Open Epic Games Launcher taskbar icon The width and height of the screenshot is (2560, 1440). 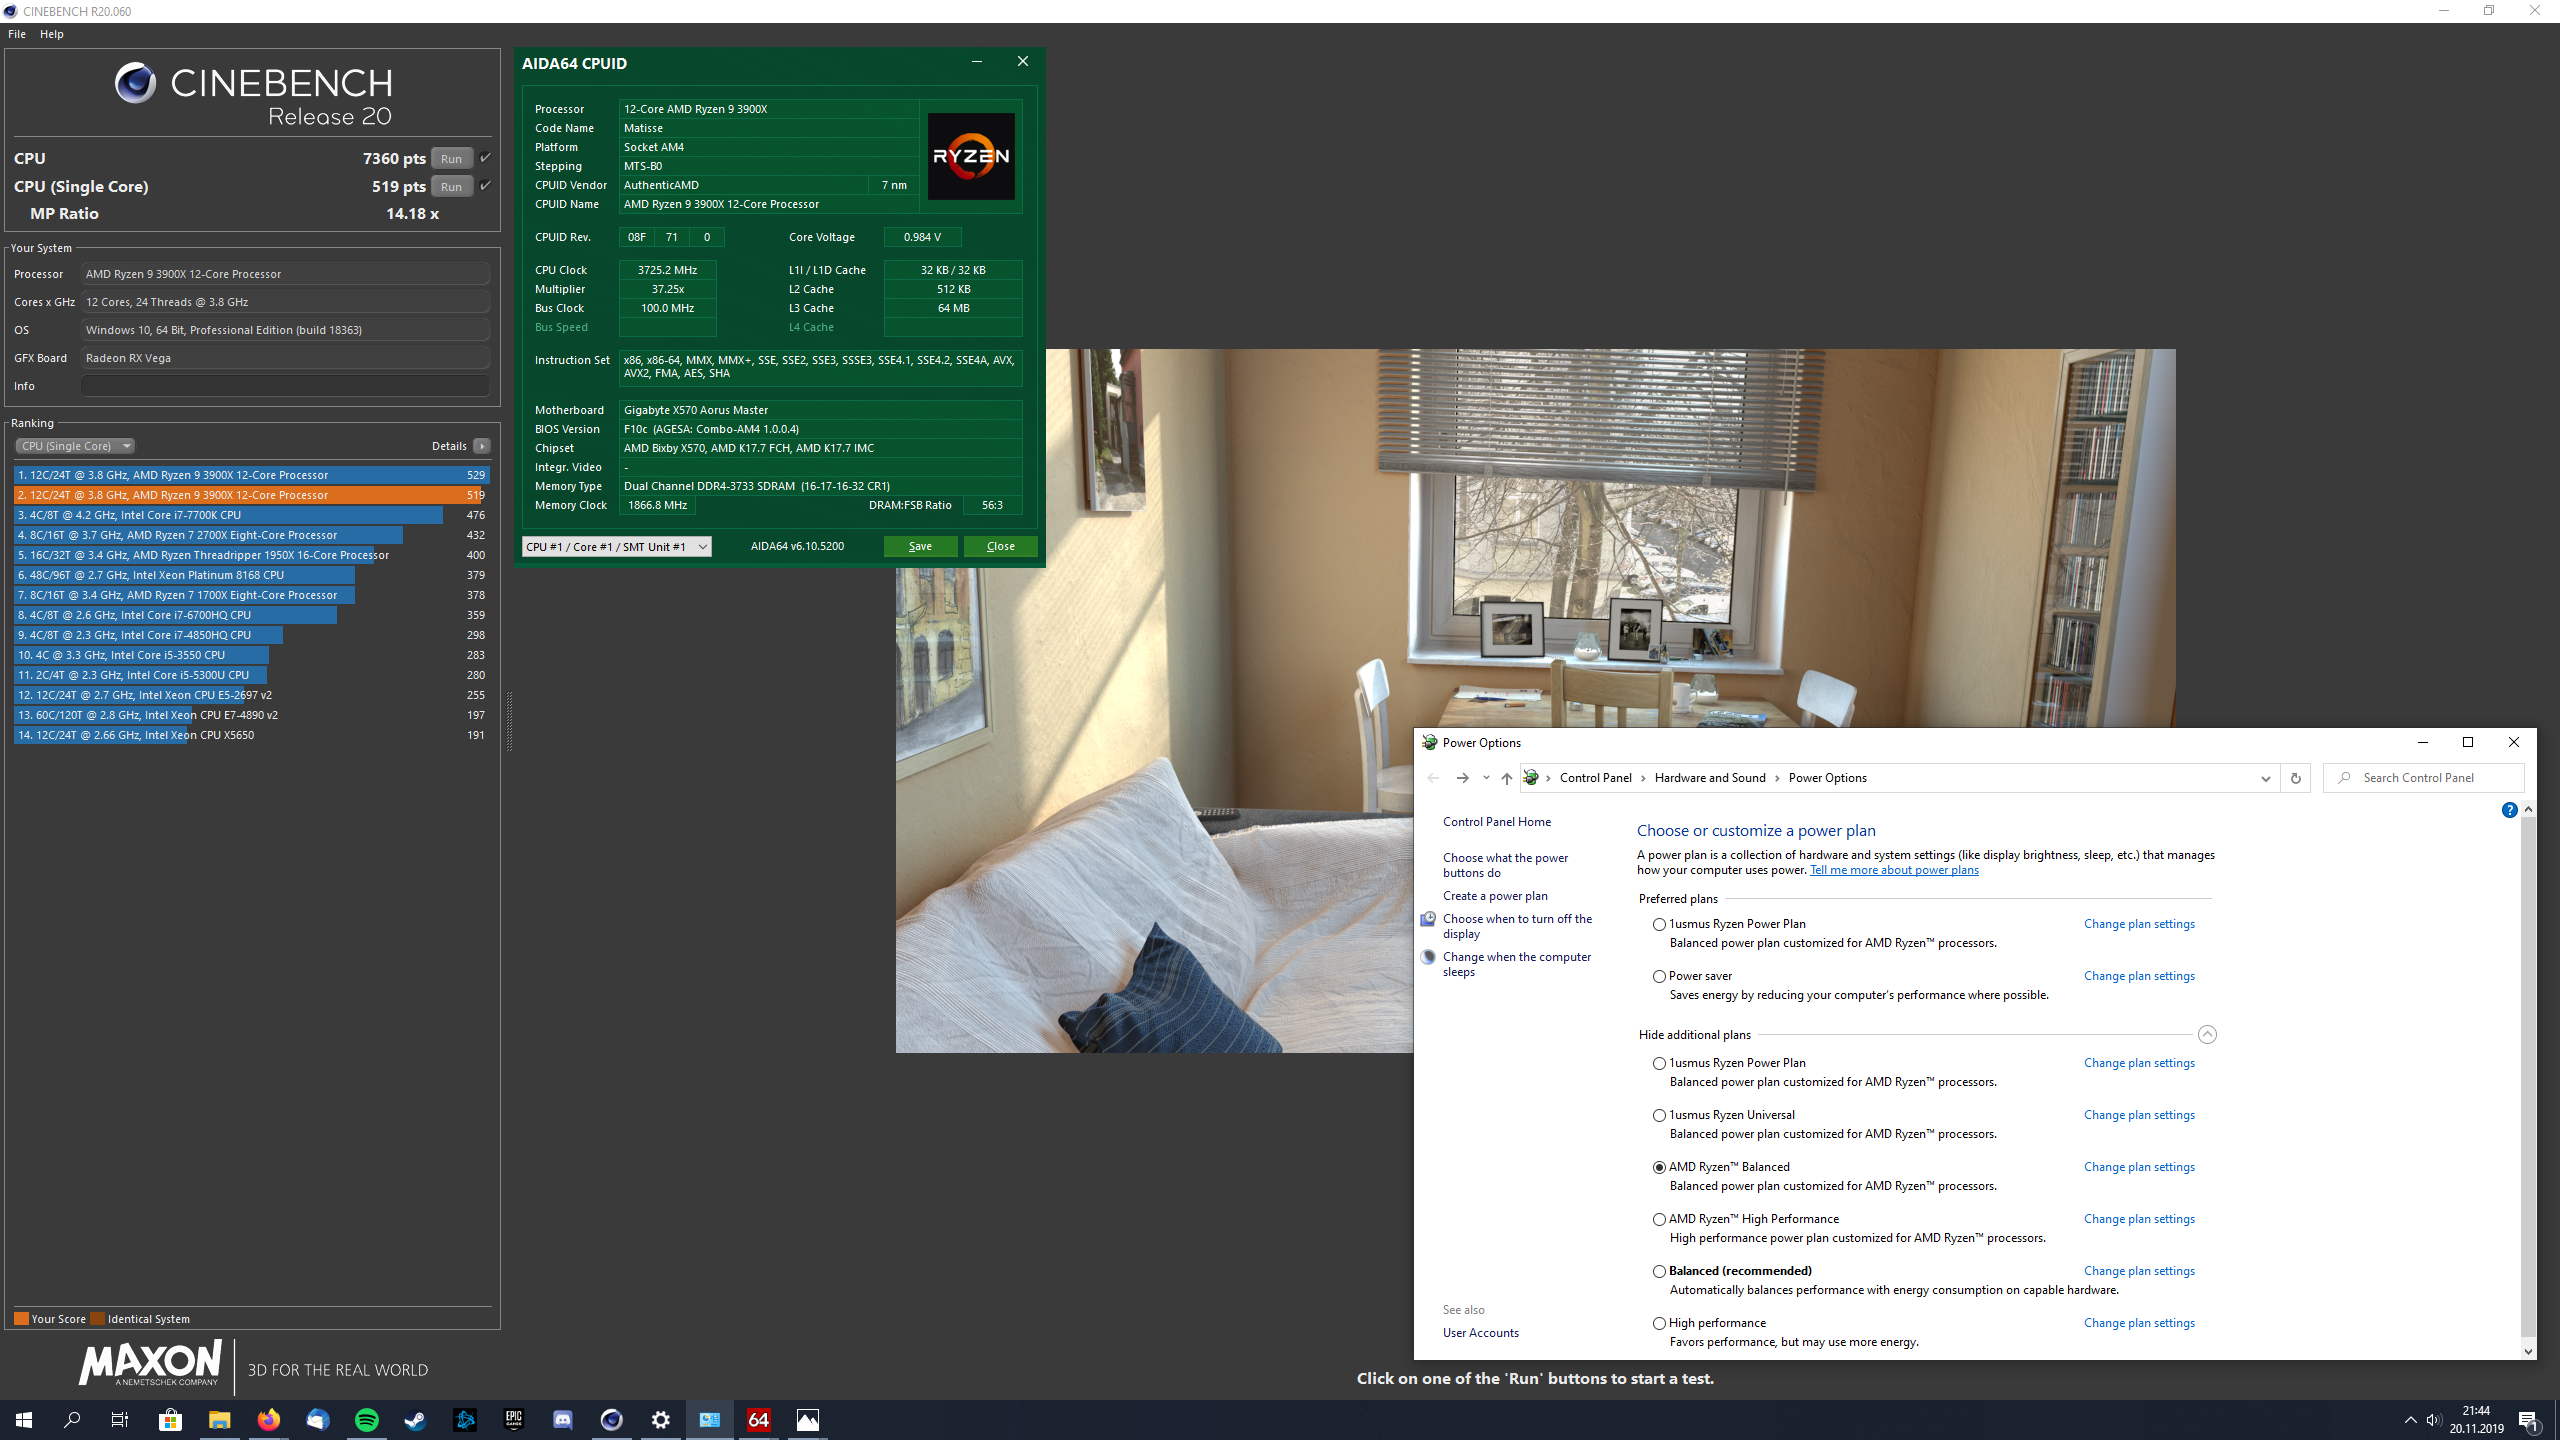[x=514, y=1419]
